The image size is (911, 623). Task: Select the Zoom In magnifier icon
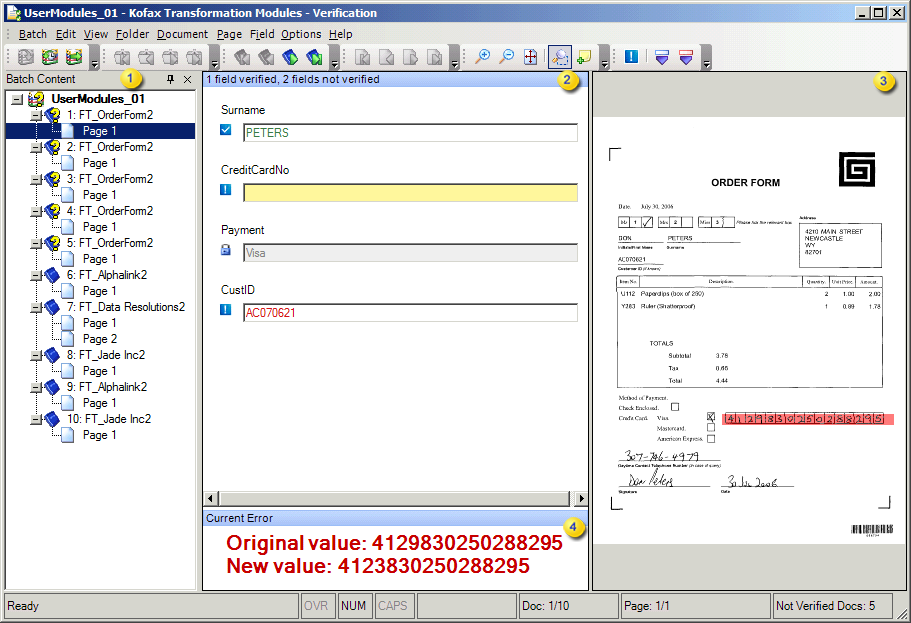point(483,57)
